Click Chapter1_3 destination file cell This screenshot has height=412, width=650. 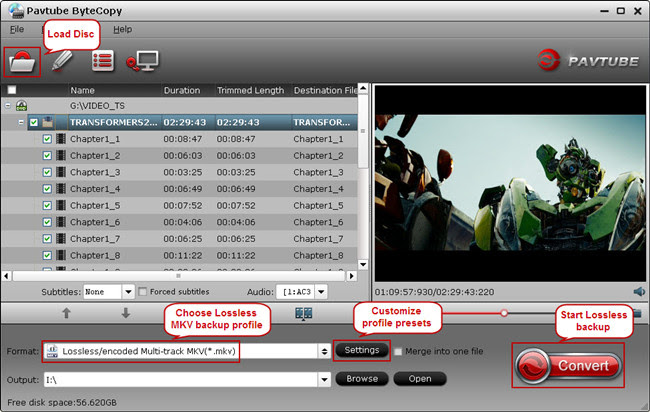318,172
